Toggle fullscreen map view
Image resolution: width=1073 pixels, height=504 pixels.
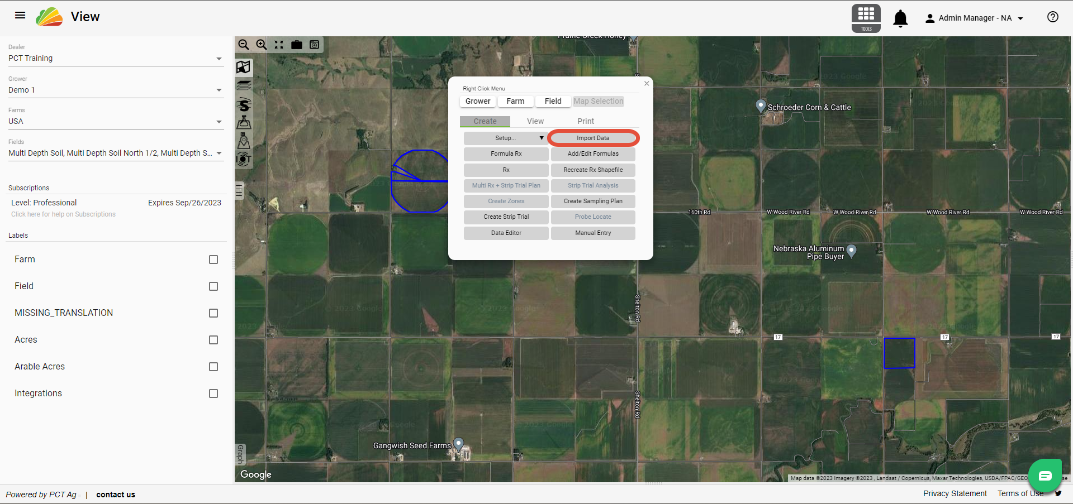pyautogui.click(x=279, y=44)
